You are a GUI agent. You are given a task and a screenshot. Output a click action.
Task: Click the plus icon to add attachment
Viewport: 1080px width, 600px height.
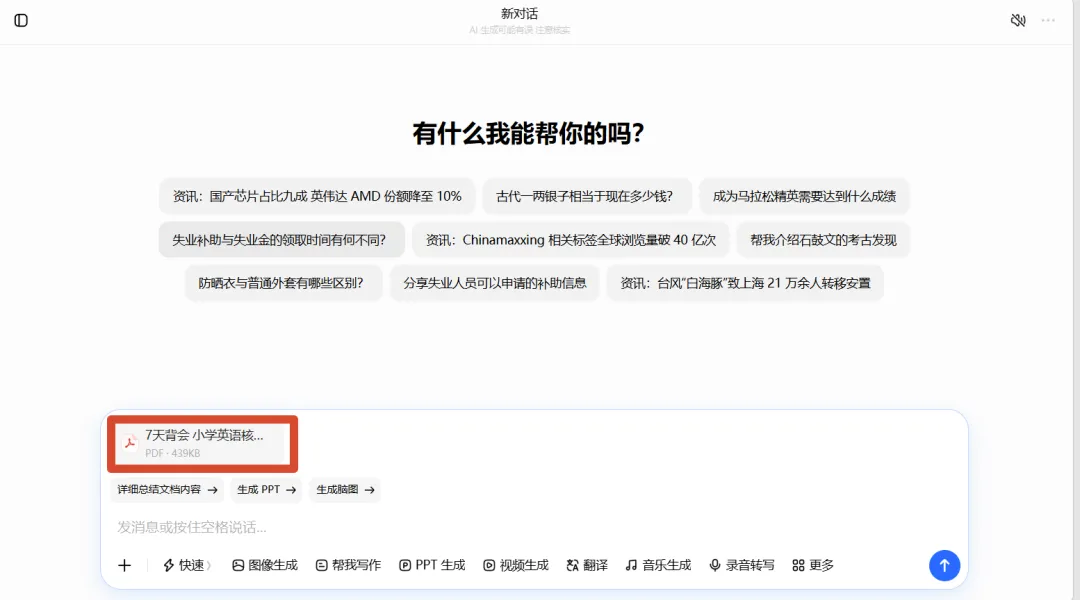point(125,566)
